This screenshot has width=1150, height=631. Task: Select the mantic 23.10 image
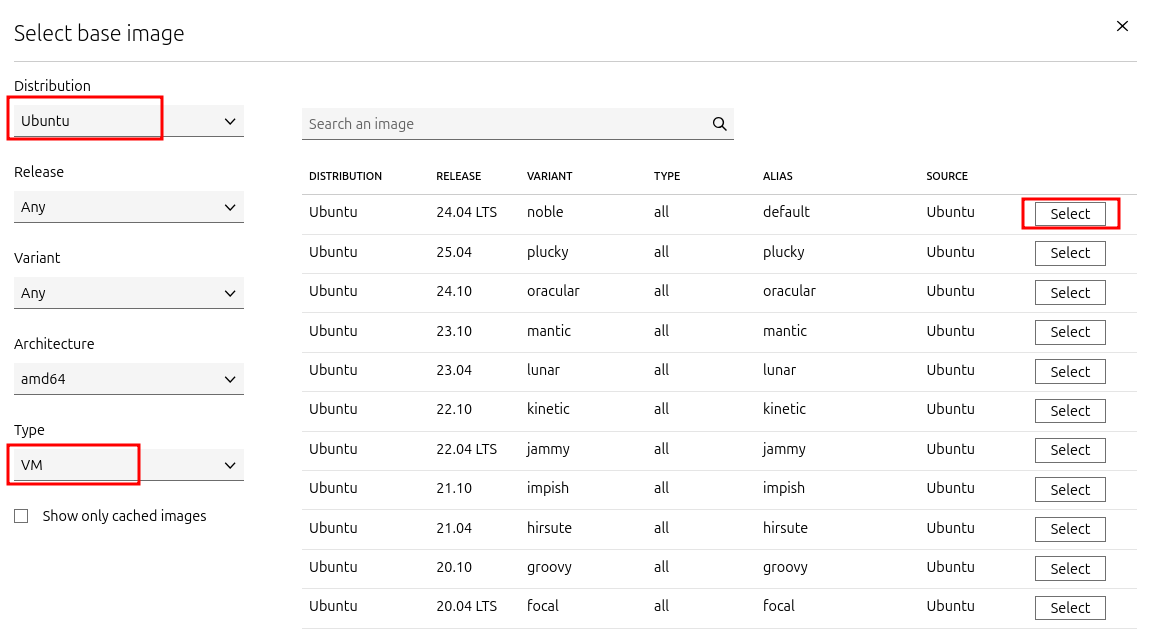[x=1070, y=332]
